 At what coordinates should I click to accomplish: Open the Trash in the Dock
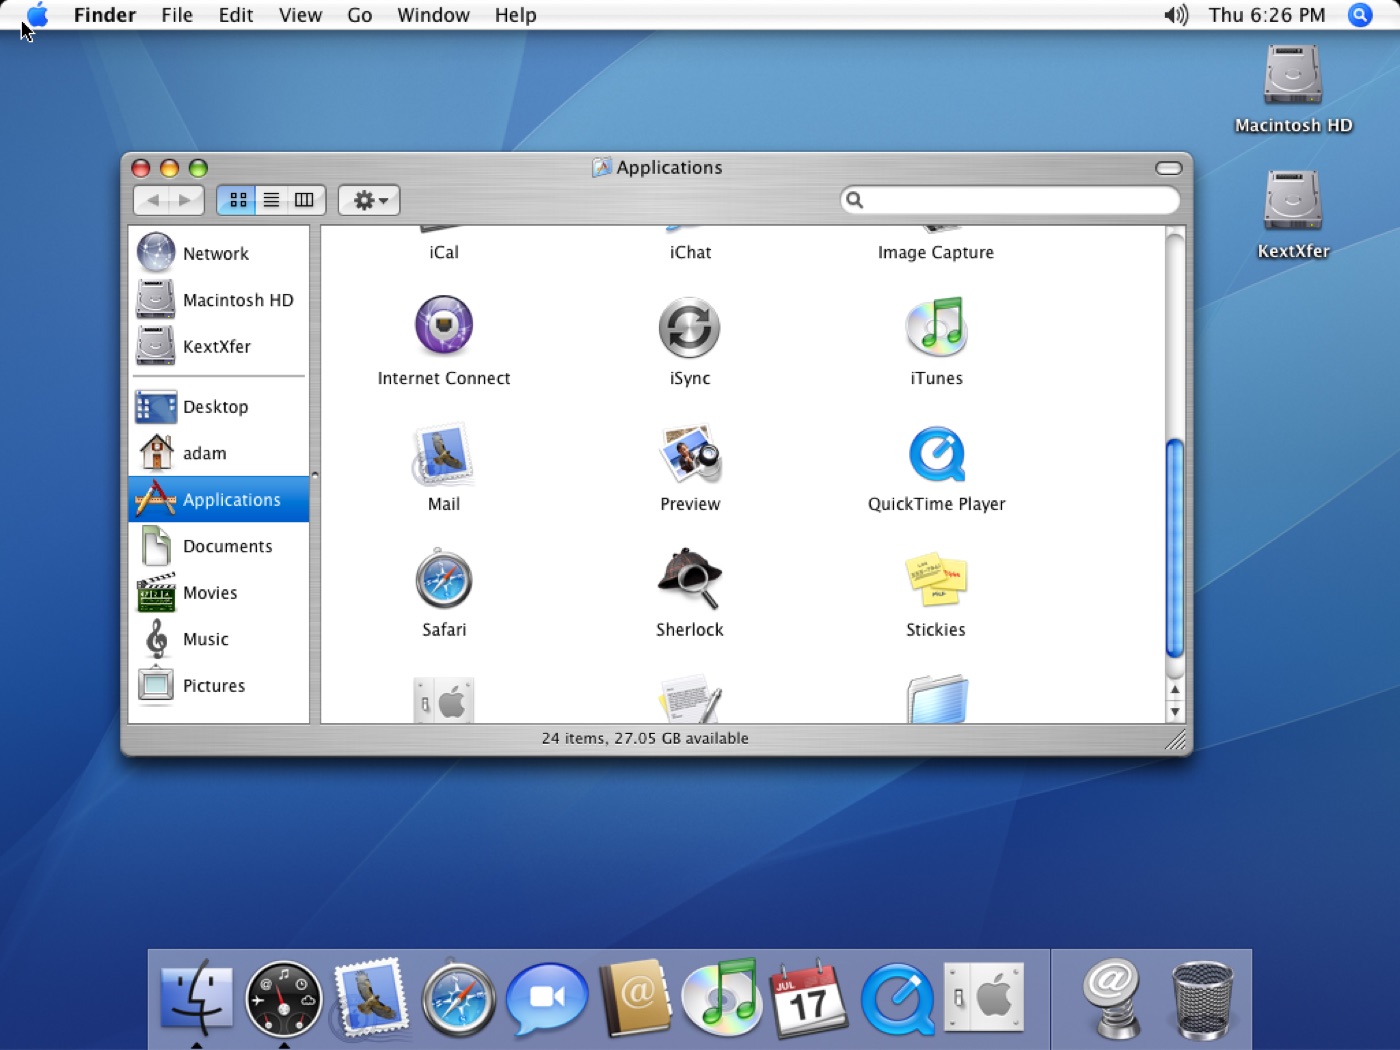[1201, 999]
